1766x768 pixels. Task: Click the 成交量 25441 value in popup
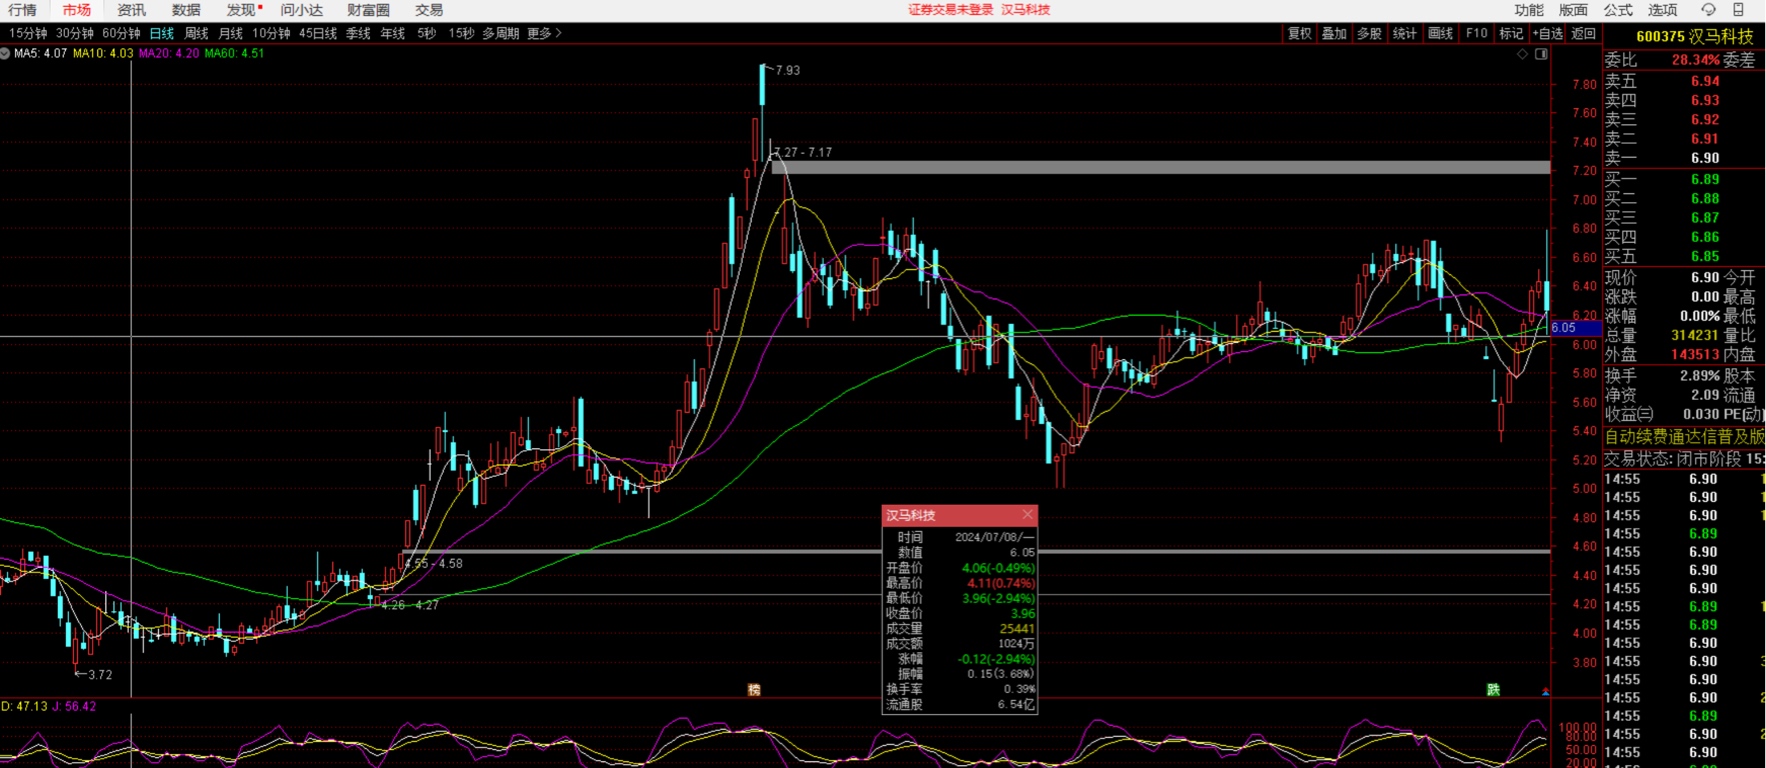pyautogui.click(x=1017, y=629)
